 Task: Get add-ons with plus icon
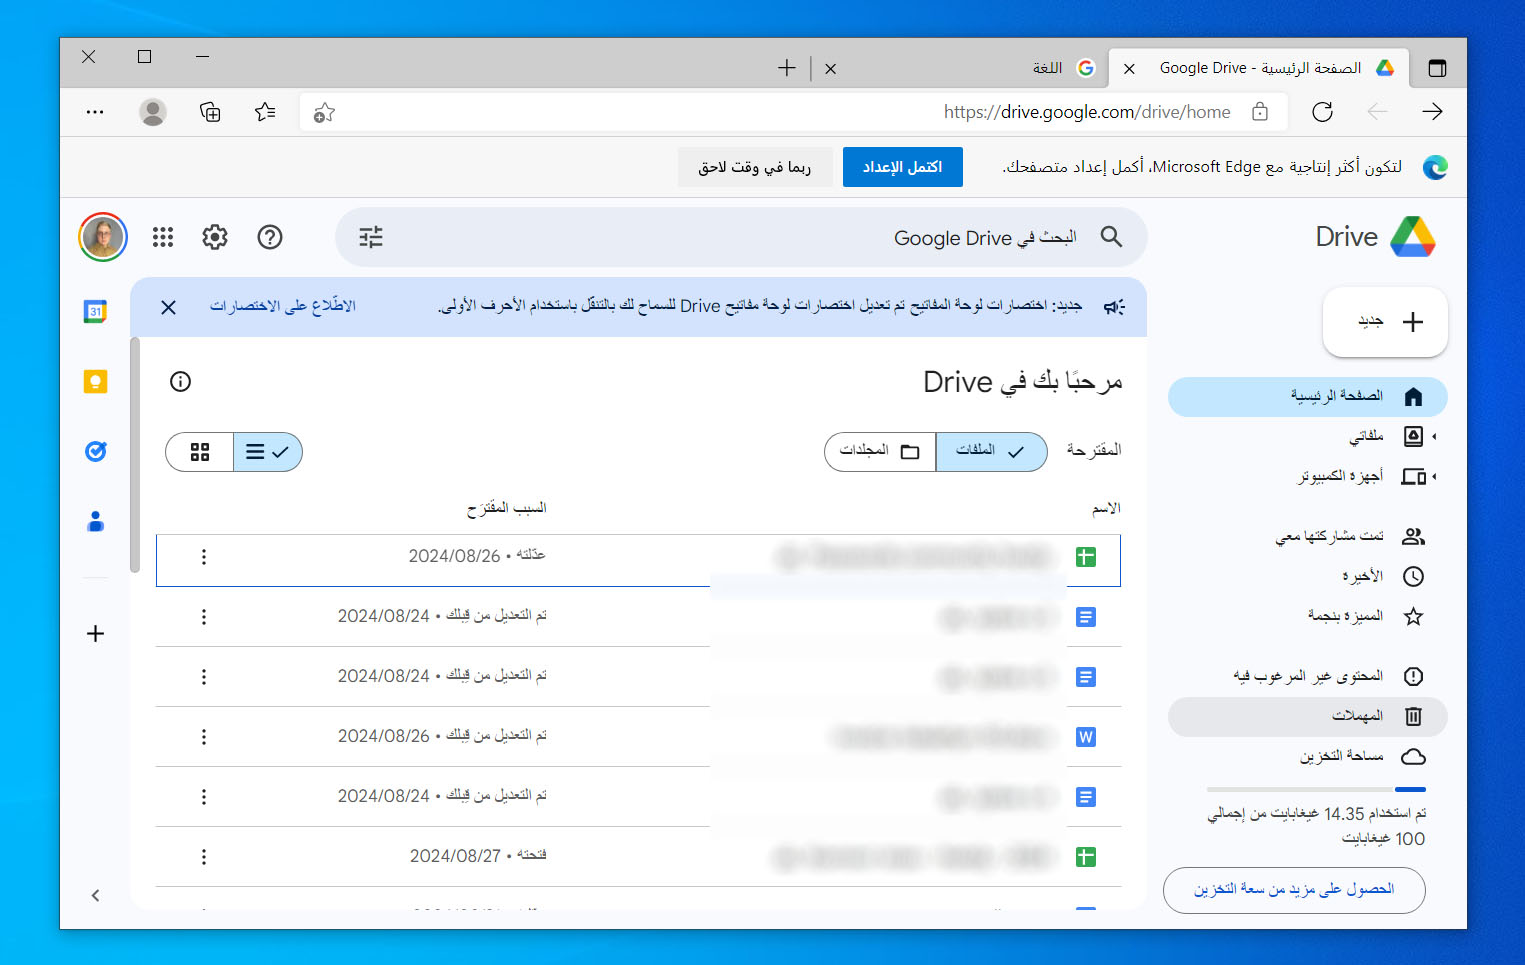pos(96,633)
